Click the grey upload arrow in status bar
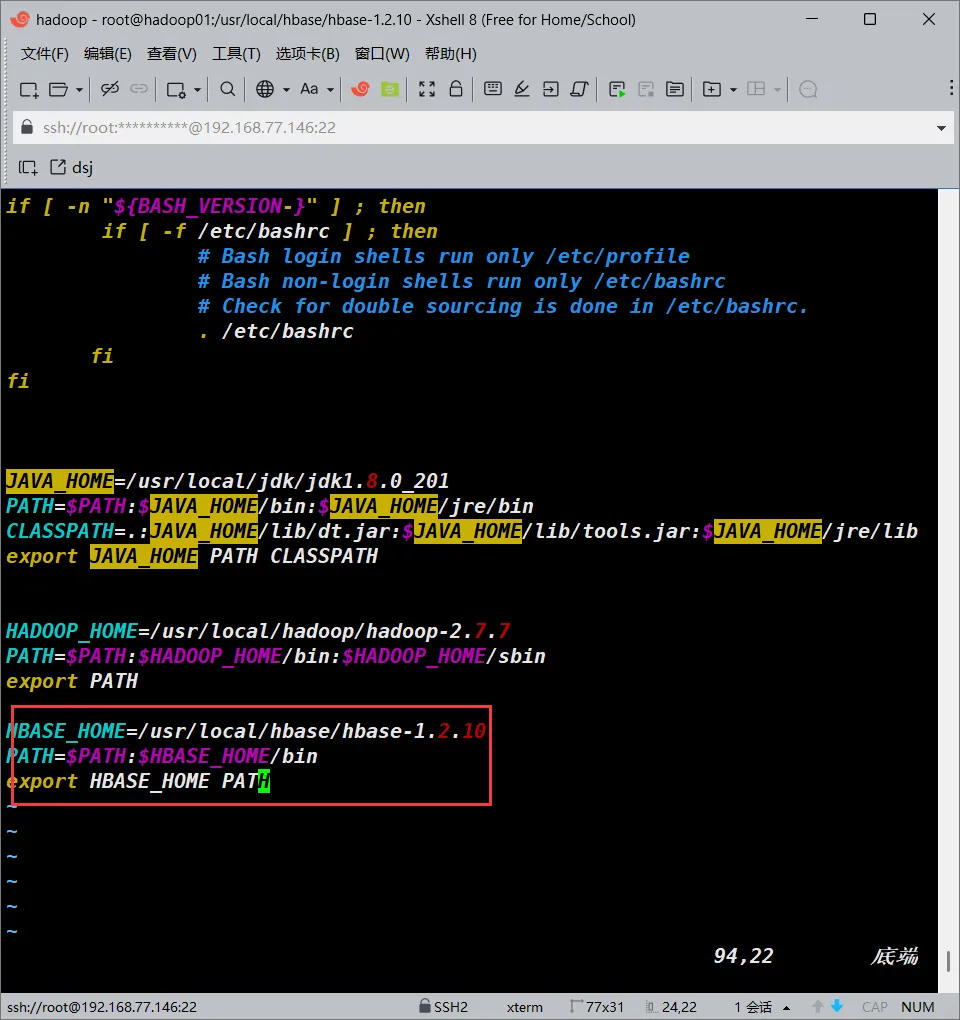 click(818, 1006)
